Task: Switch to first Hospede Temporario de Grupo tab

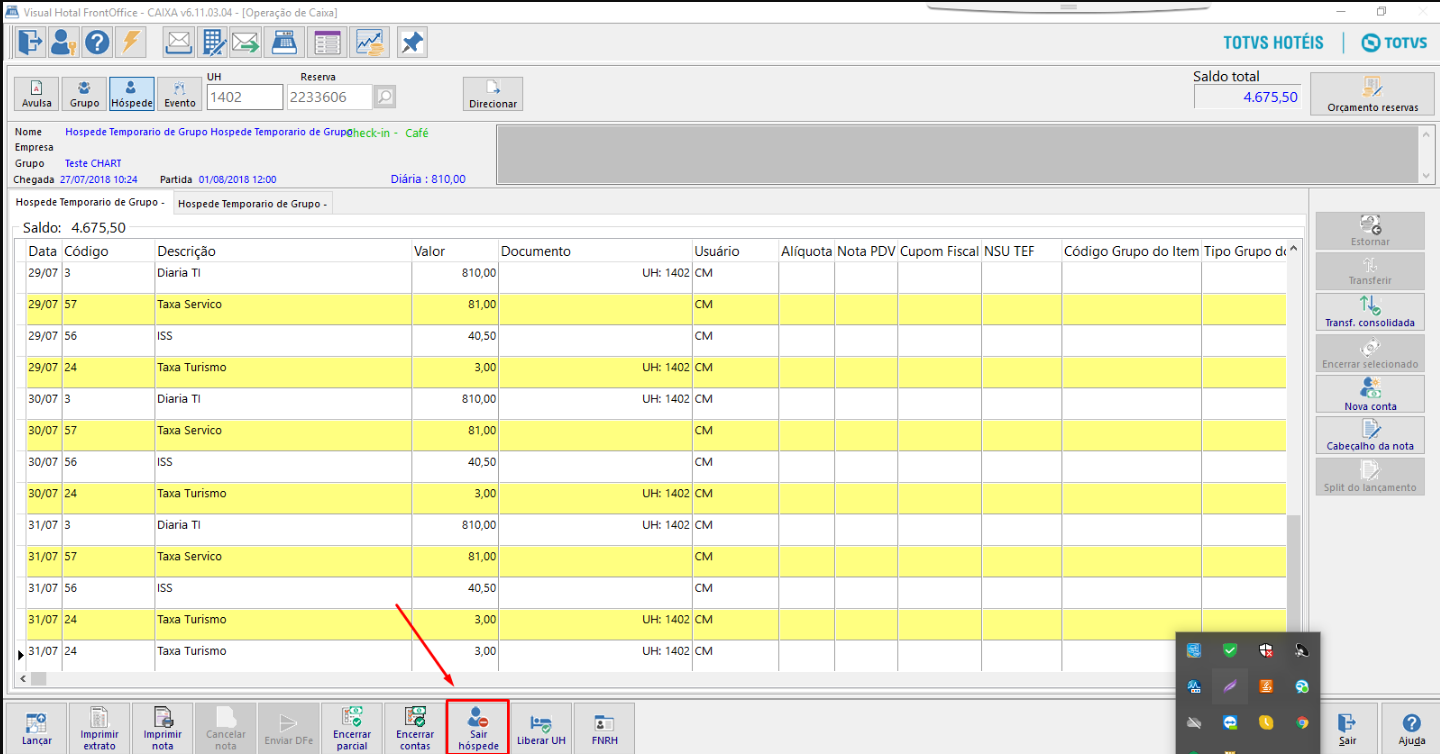Action: [90, 202]
